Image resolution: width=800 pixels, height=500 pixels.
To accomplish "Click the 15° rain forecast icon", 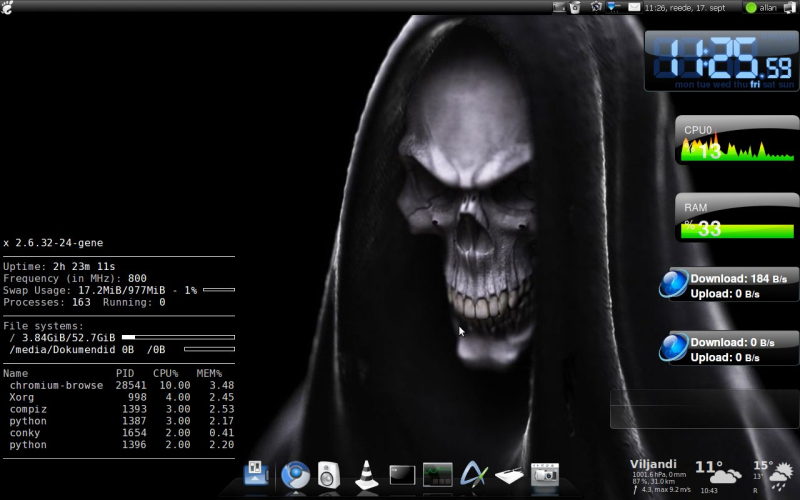I will [x=782, y=476].
